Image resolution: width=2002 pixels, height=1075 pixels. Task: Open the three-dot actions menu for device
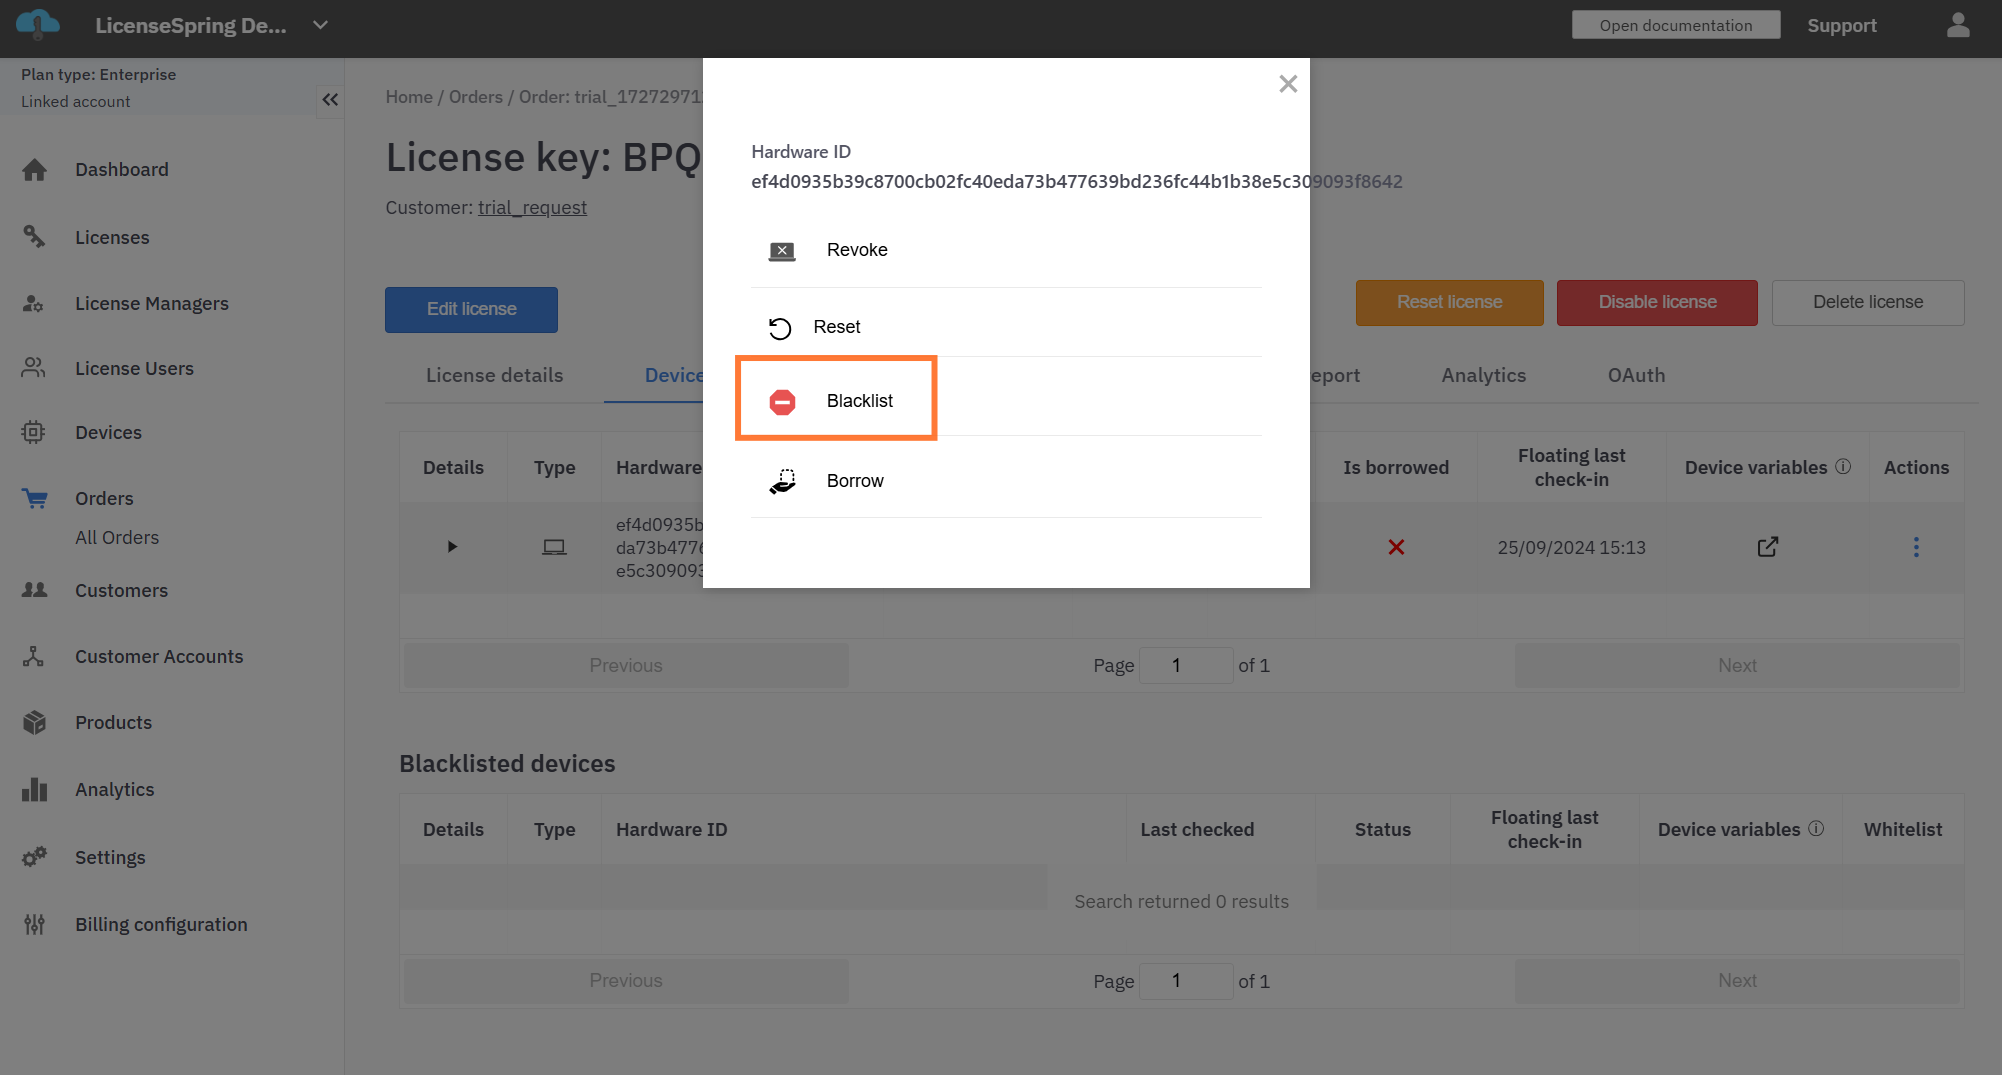pos(1916,547)
